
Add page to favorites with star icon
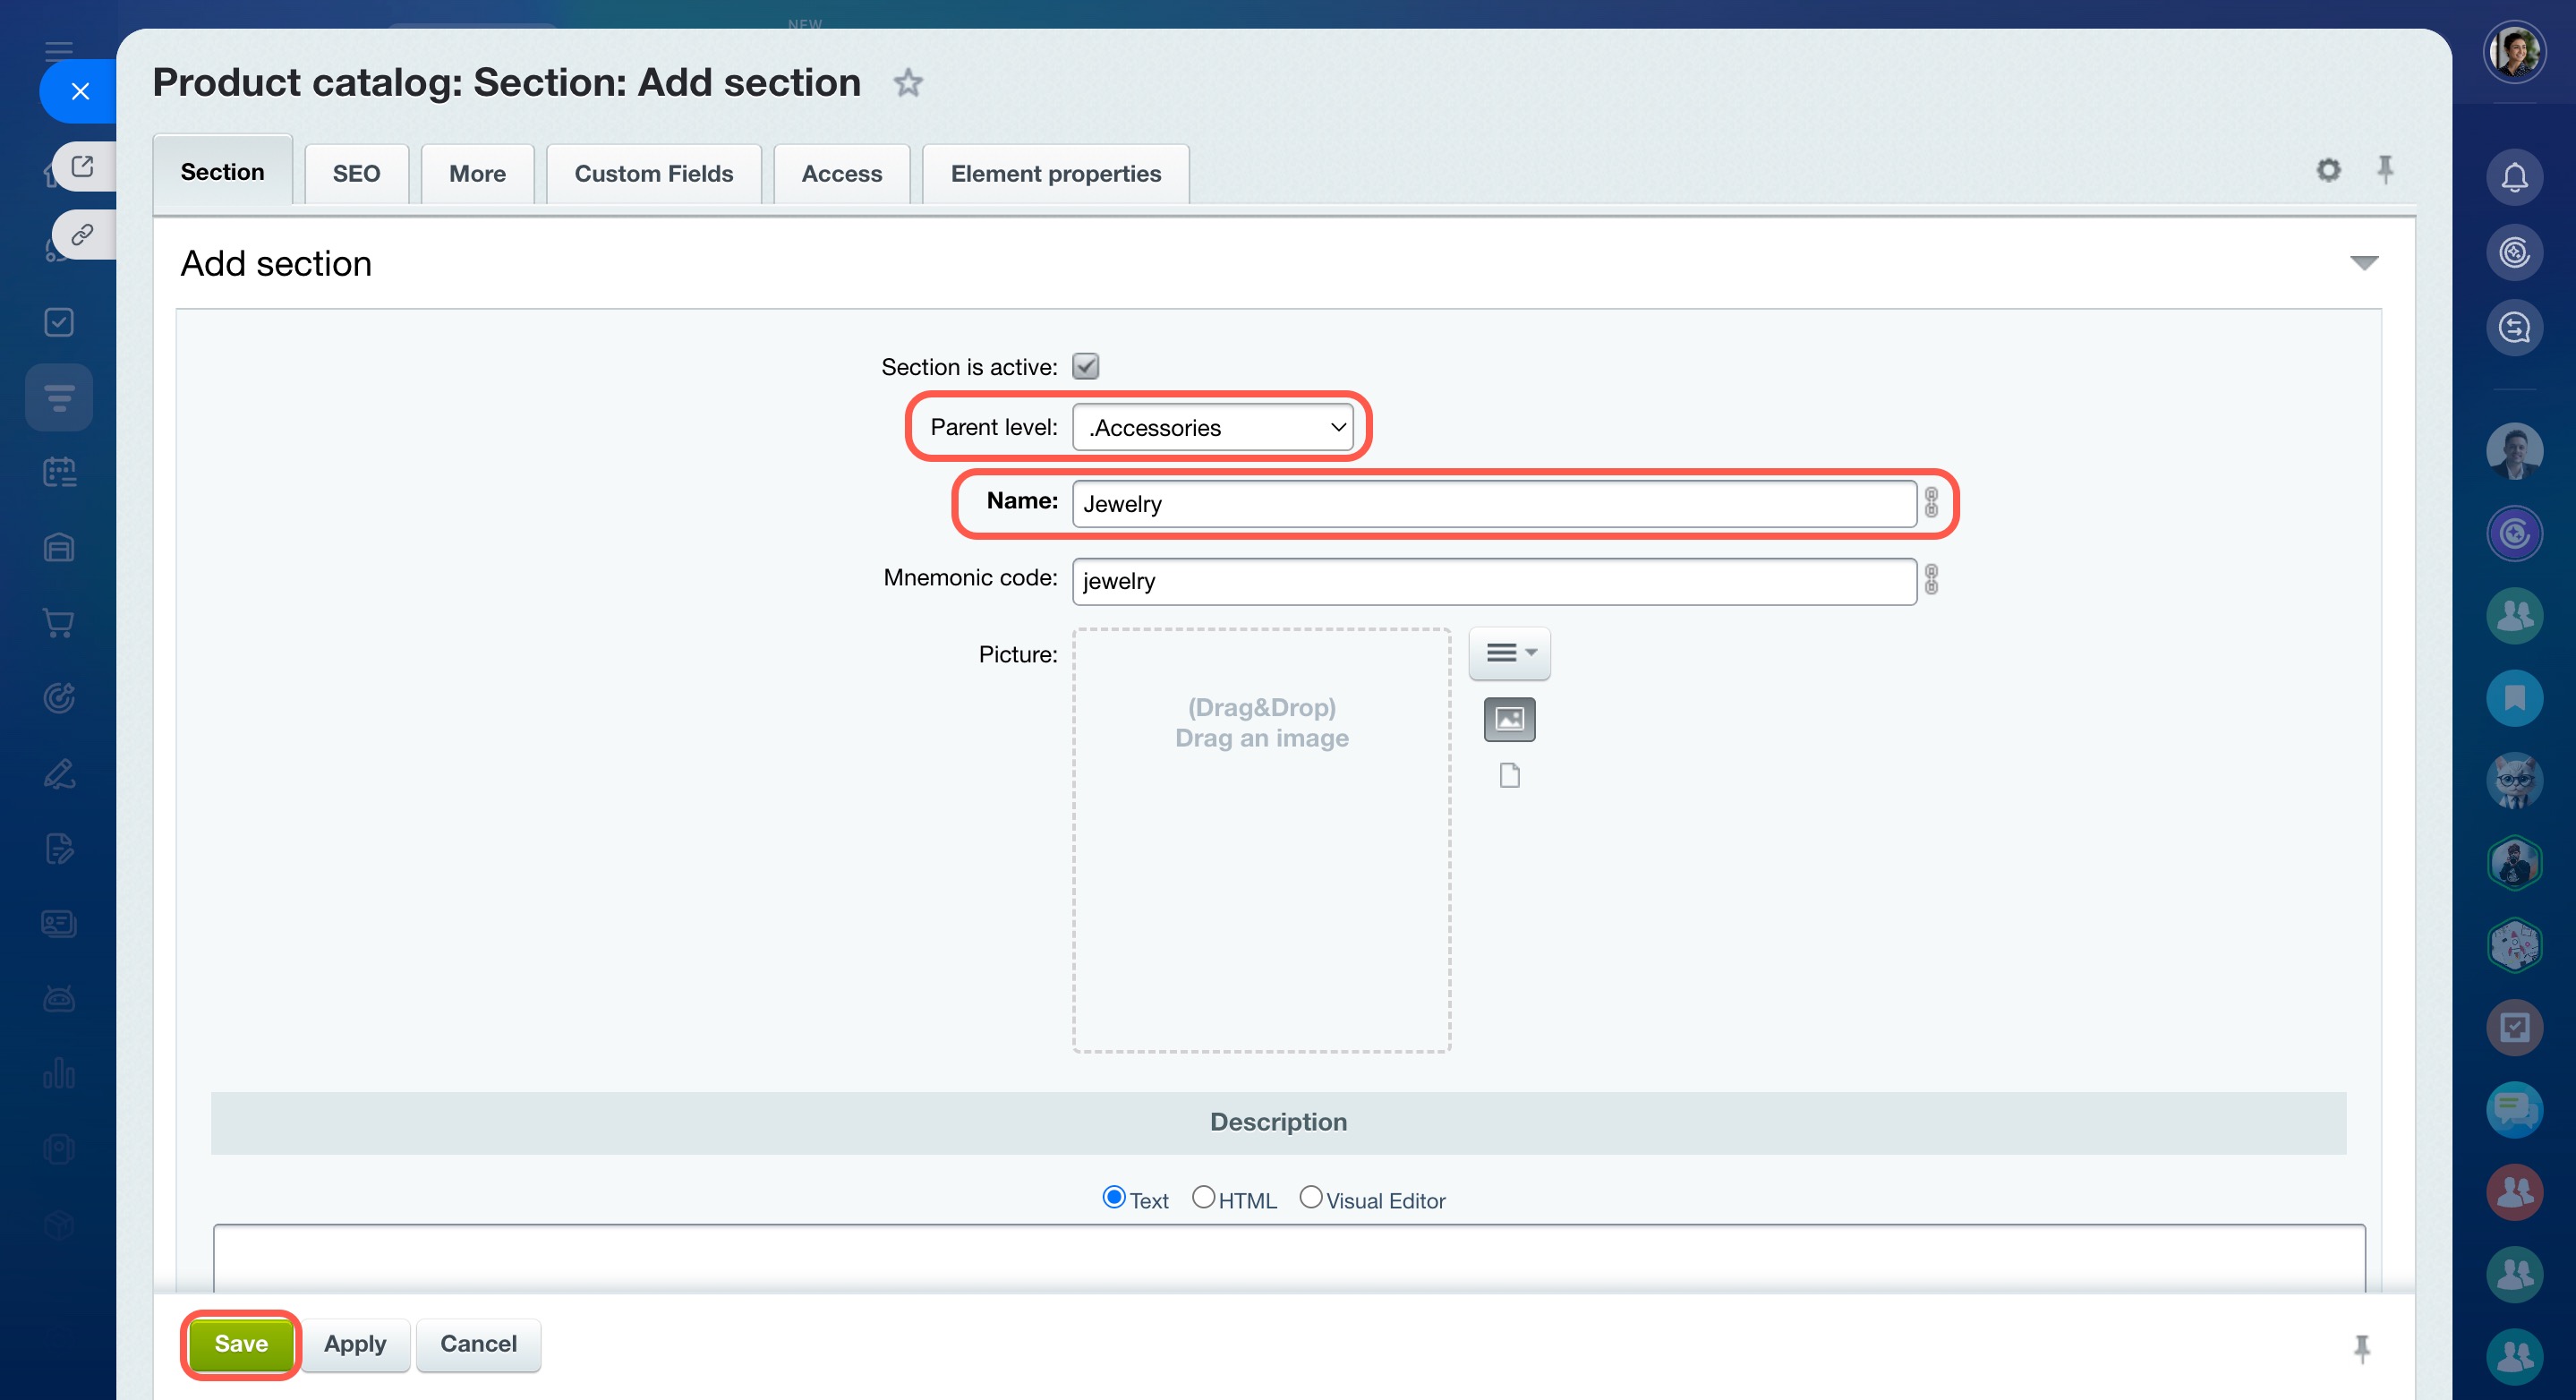[x=907, y=83]
